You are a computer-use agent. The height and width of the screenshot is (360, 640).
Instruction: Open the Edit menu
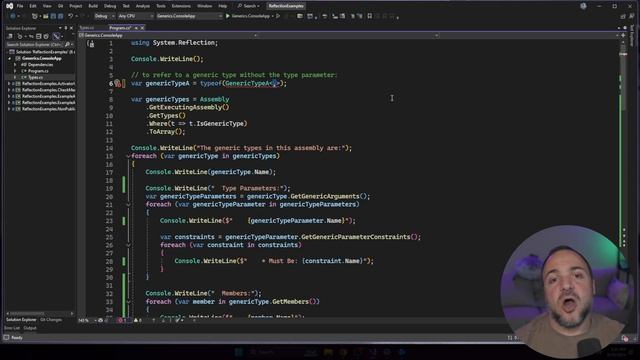click(x=33, y=6)
